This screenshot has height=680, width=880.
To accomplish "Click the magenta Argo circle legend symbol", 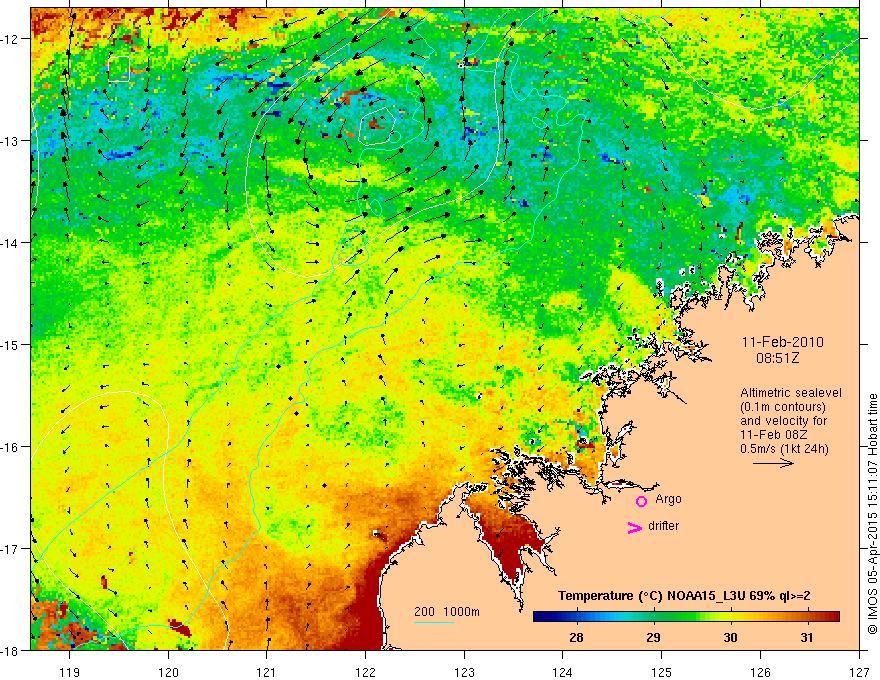I will pos(641,501).
